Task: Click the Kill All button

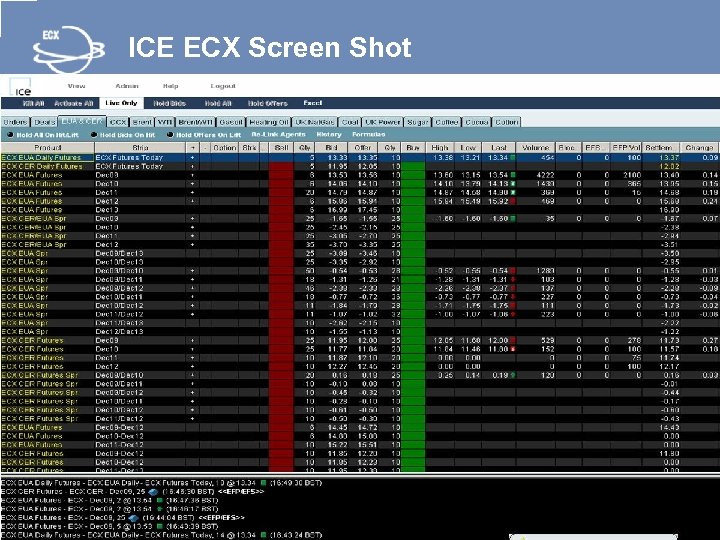Action: [x=34, y=103]
